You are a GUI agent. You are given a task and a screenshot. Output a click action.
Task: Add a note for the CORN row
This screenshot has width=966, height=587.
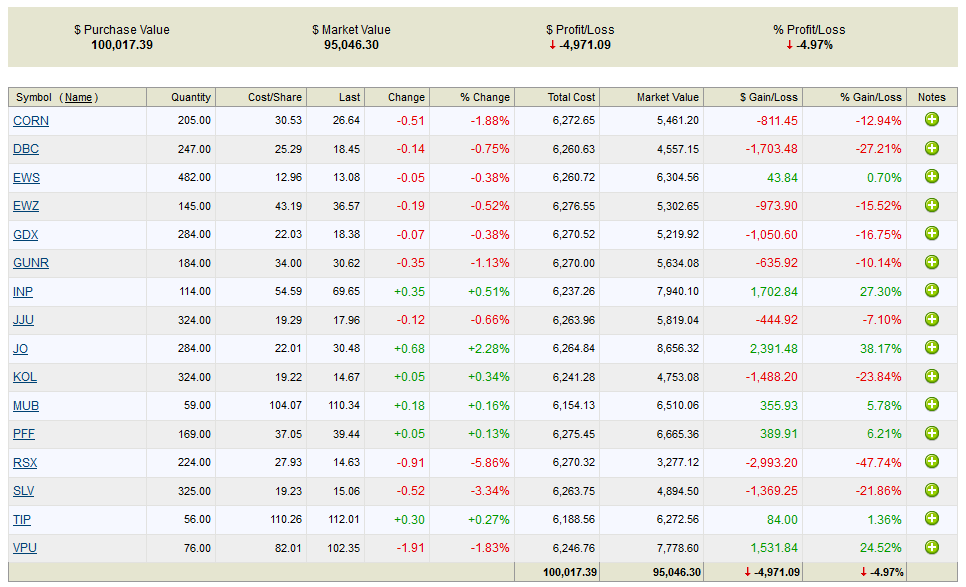(931, 120)
